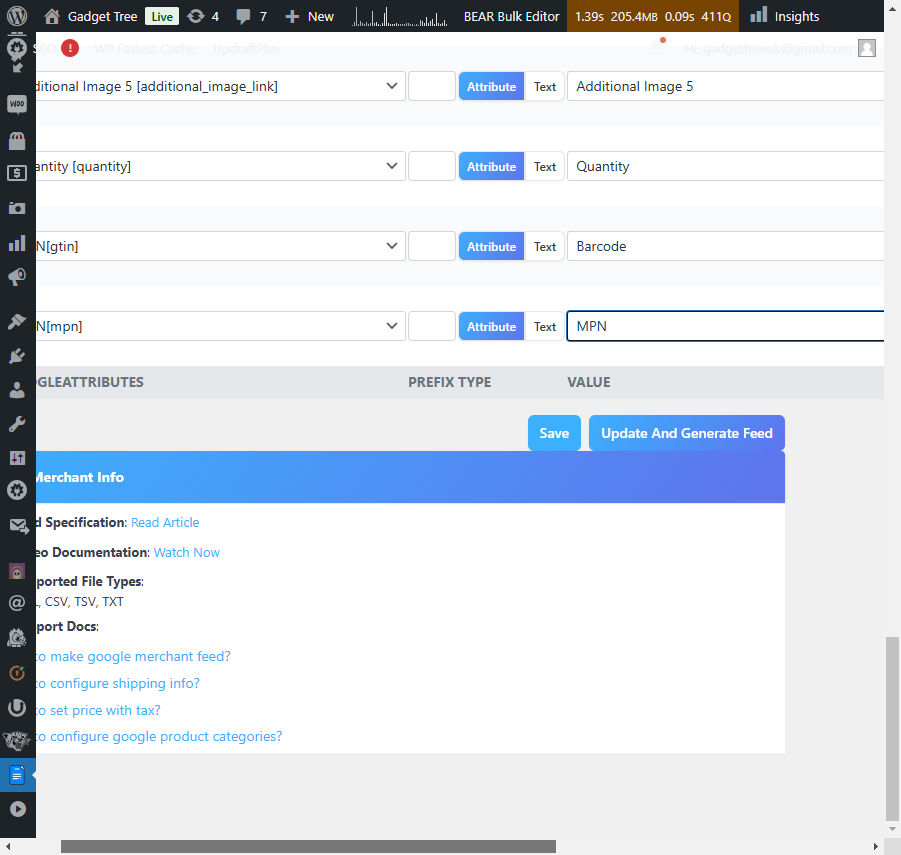Screen dimensions: 901x855
Task: Switch mpn row to Text type
Action: pos(545,326)
